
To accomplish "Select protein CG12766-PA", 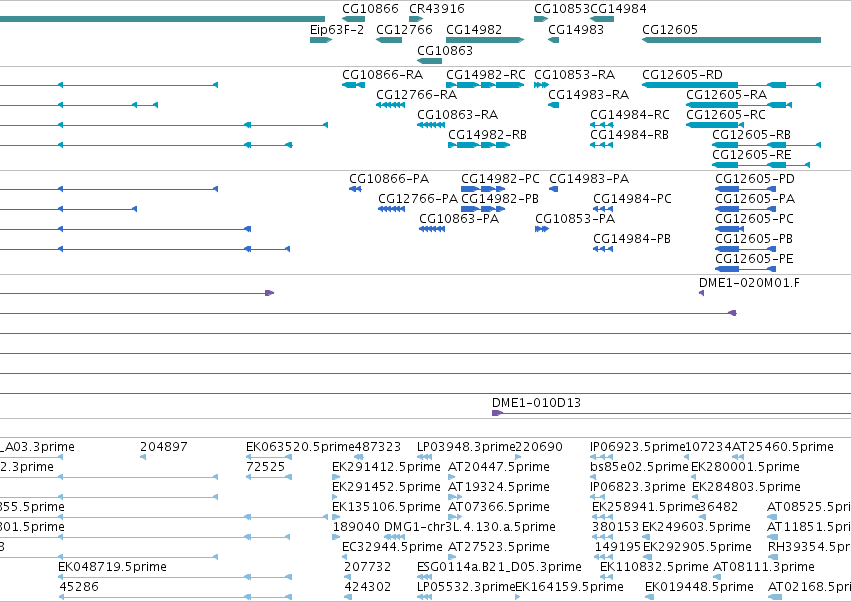I will (x=418, y=199).
